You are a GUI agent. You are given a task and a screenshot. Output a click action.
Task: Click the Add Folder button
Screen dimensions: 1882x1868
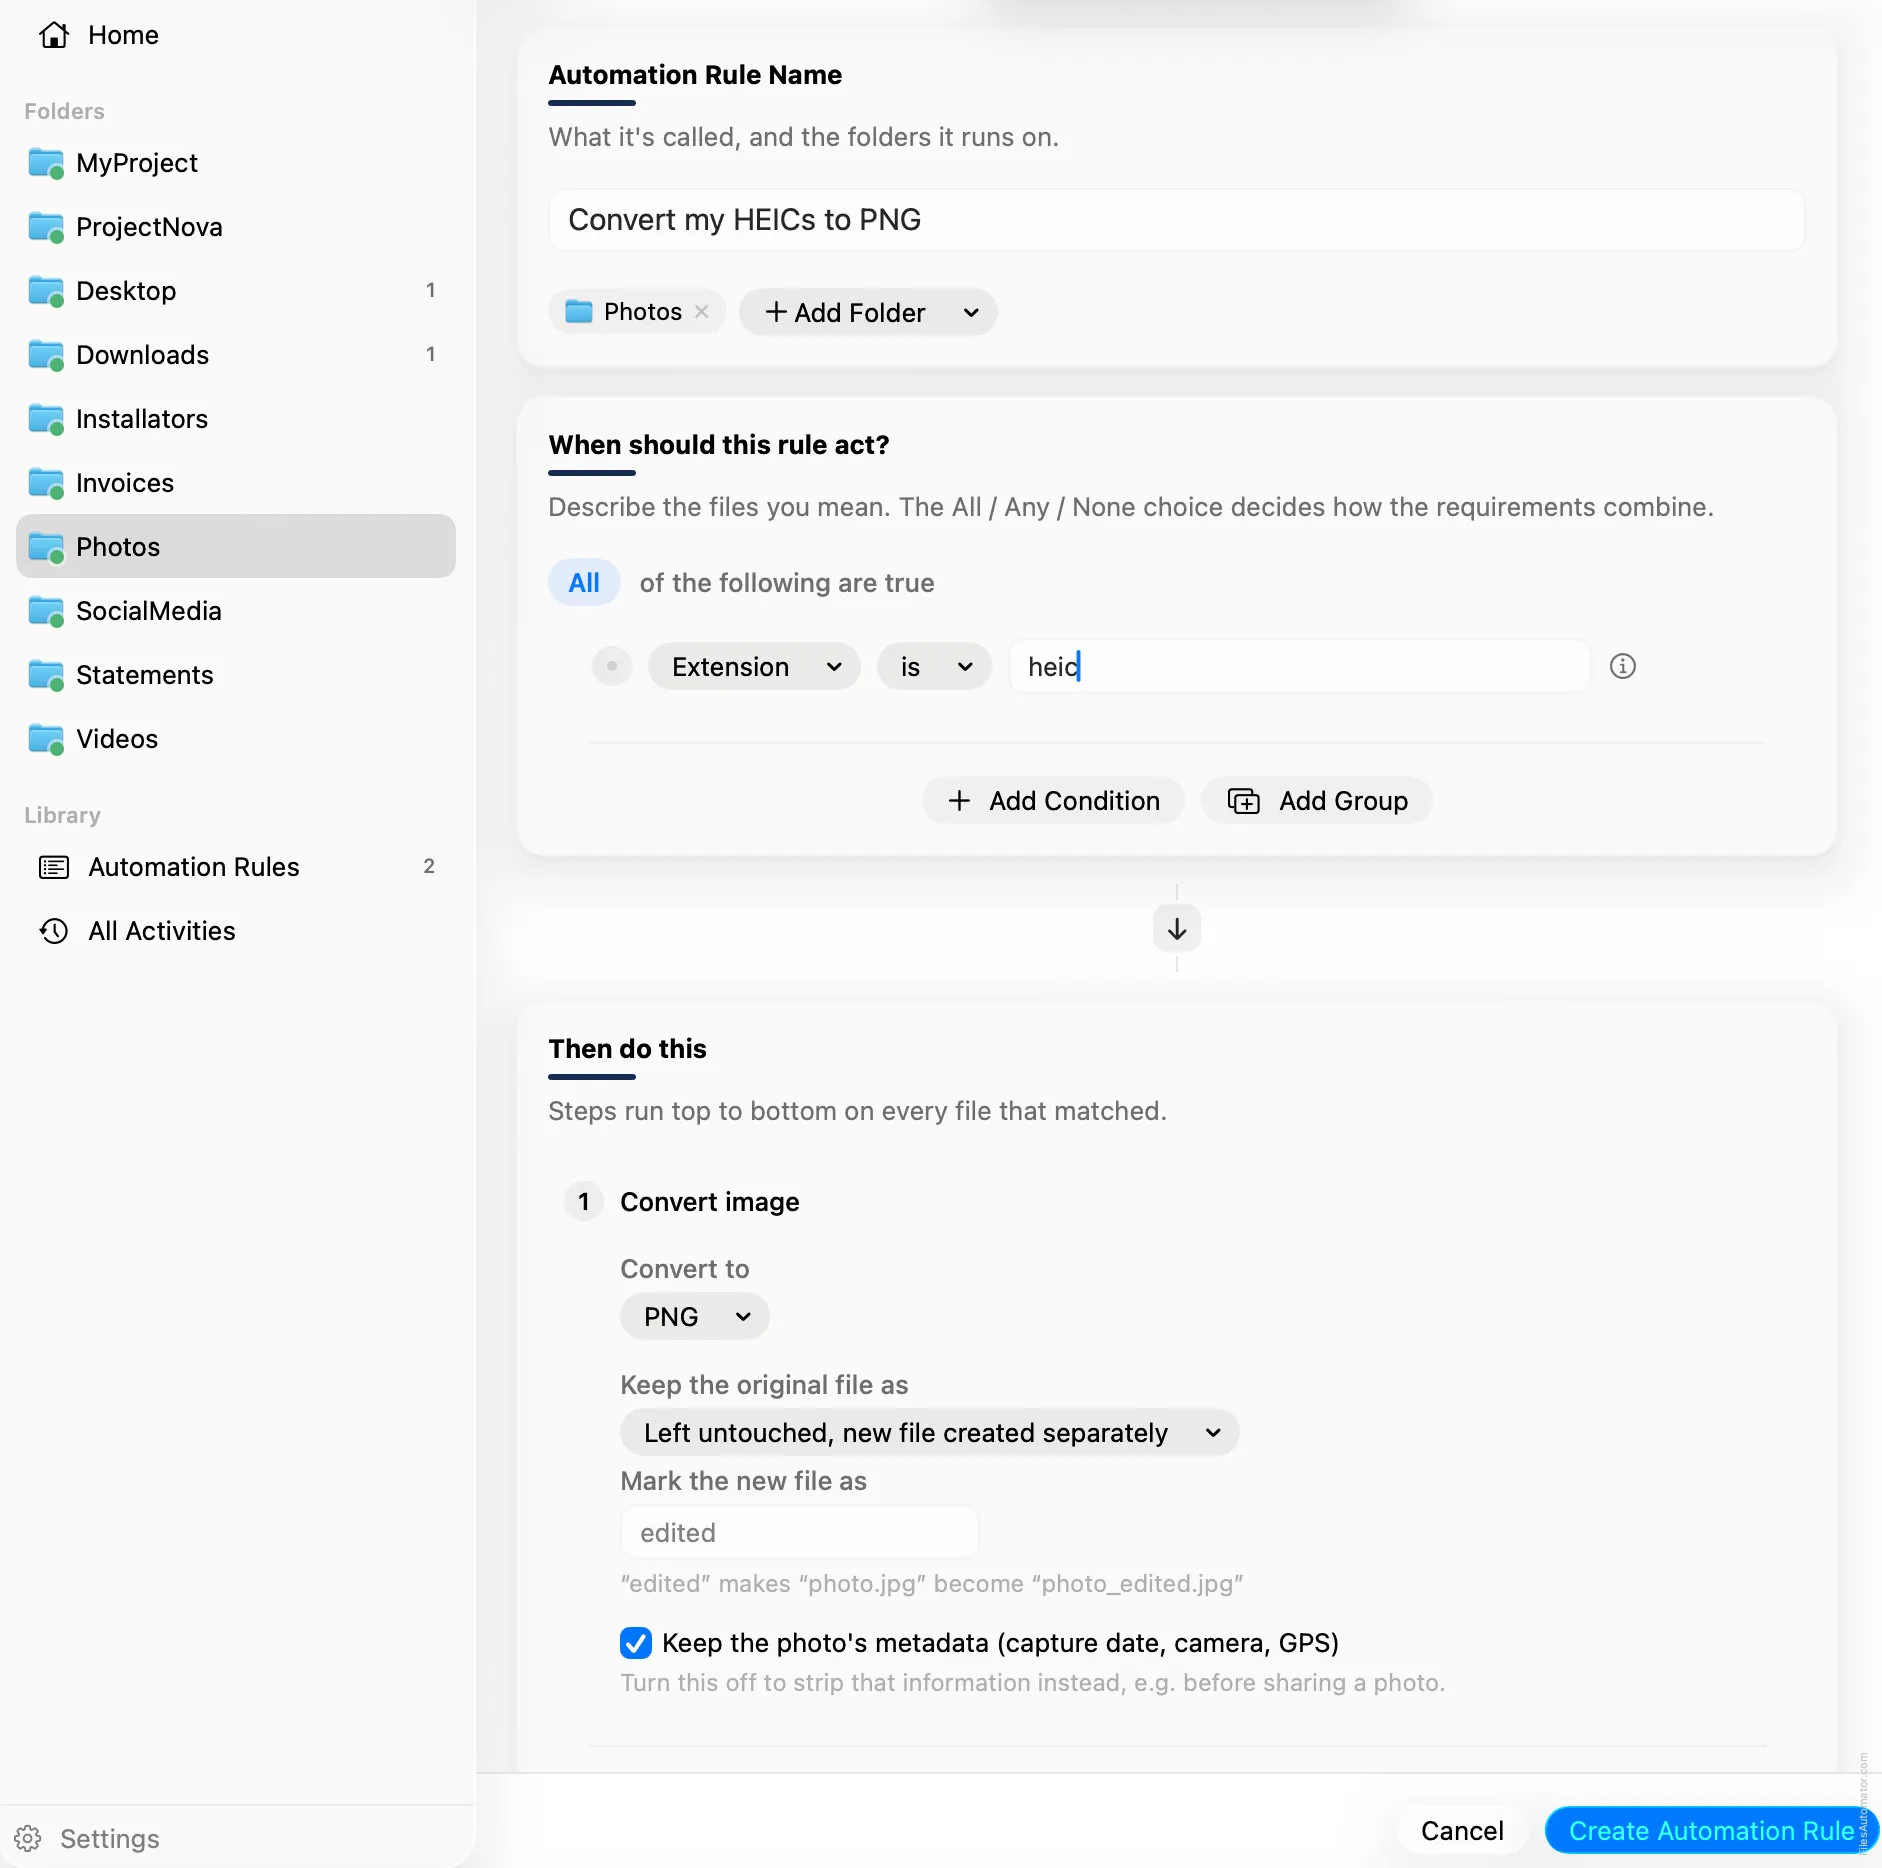846,313
